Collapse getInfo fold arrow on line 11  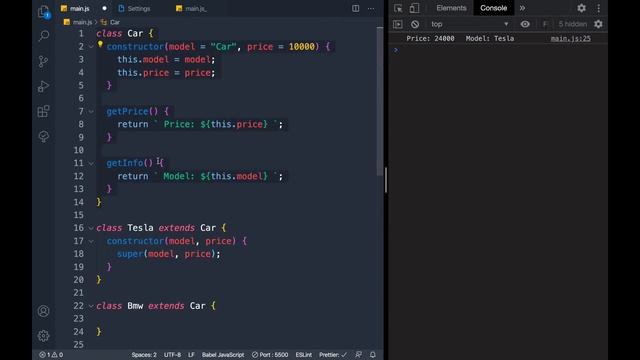point(91,163)
